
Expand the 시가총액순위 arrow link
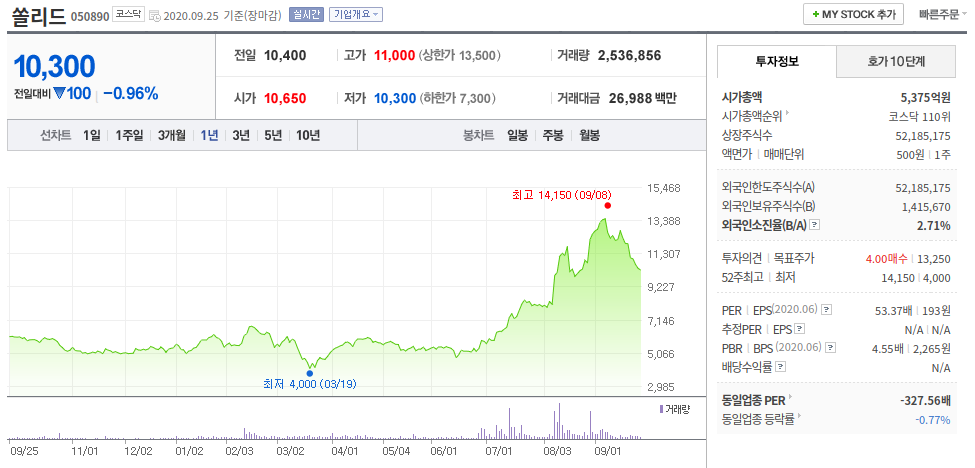[x=788, y=113]
